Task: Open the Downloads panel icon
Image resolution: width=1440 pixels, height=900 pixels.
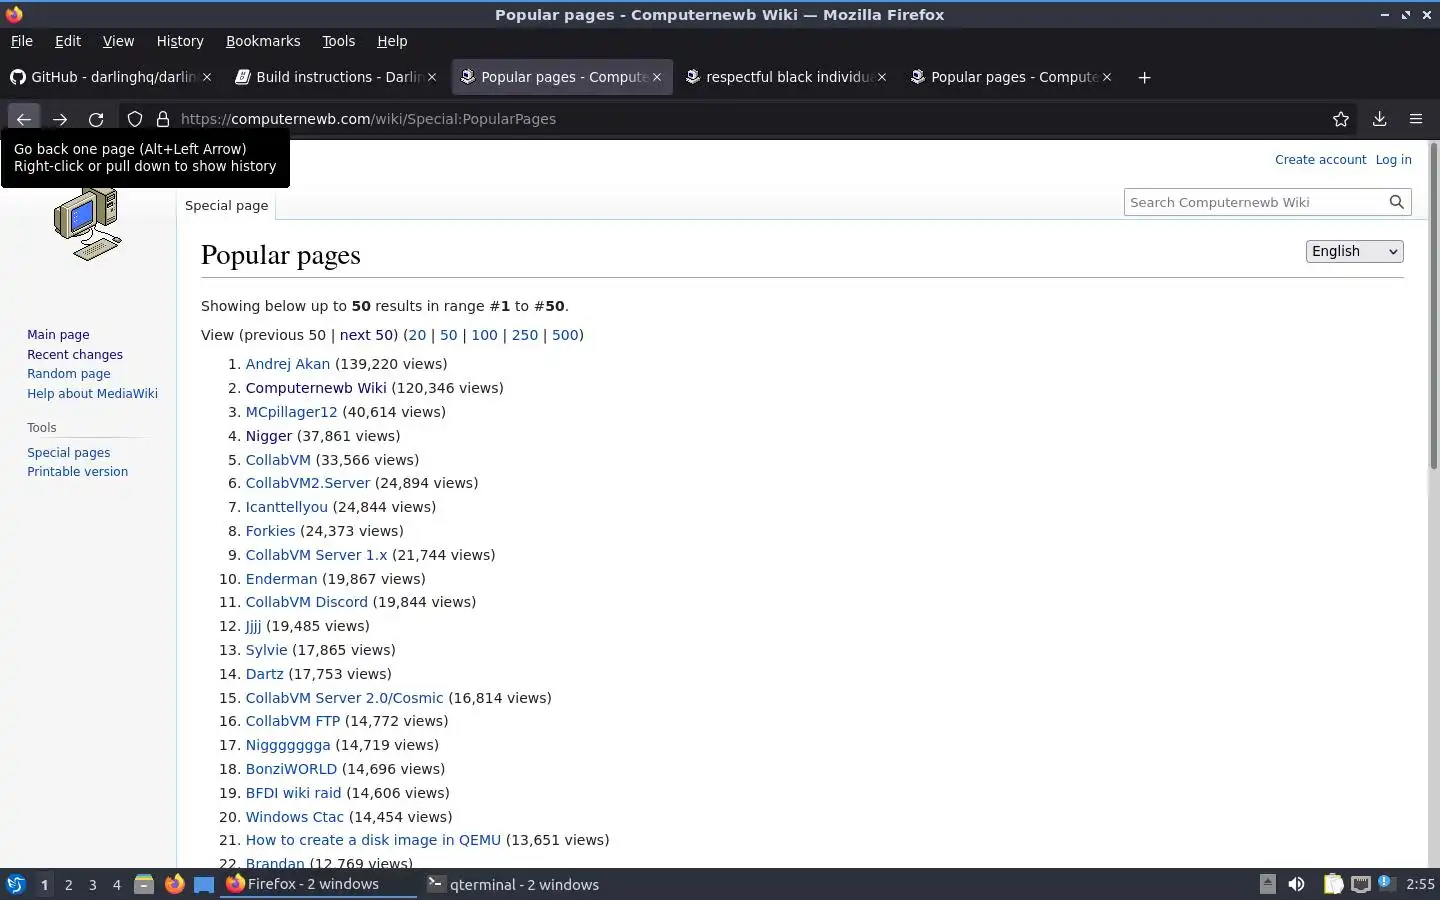Action: pos(1379,119)
